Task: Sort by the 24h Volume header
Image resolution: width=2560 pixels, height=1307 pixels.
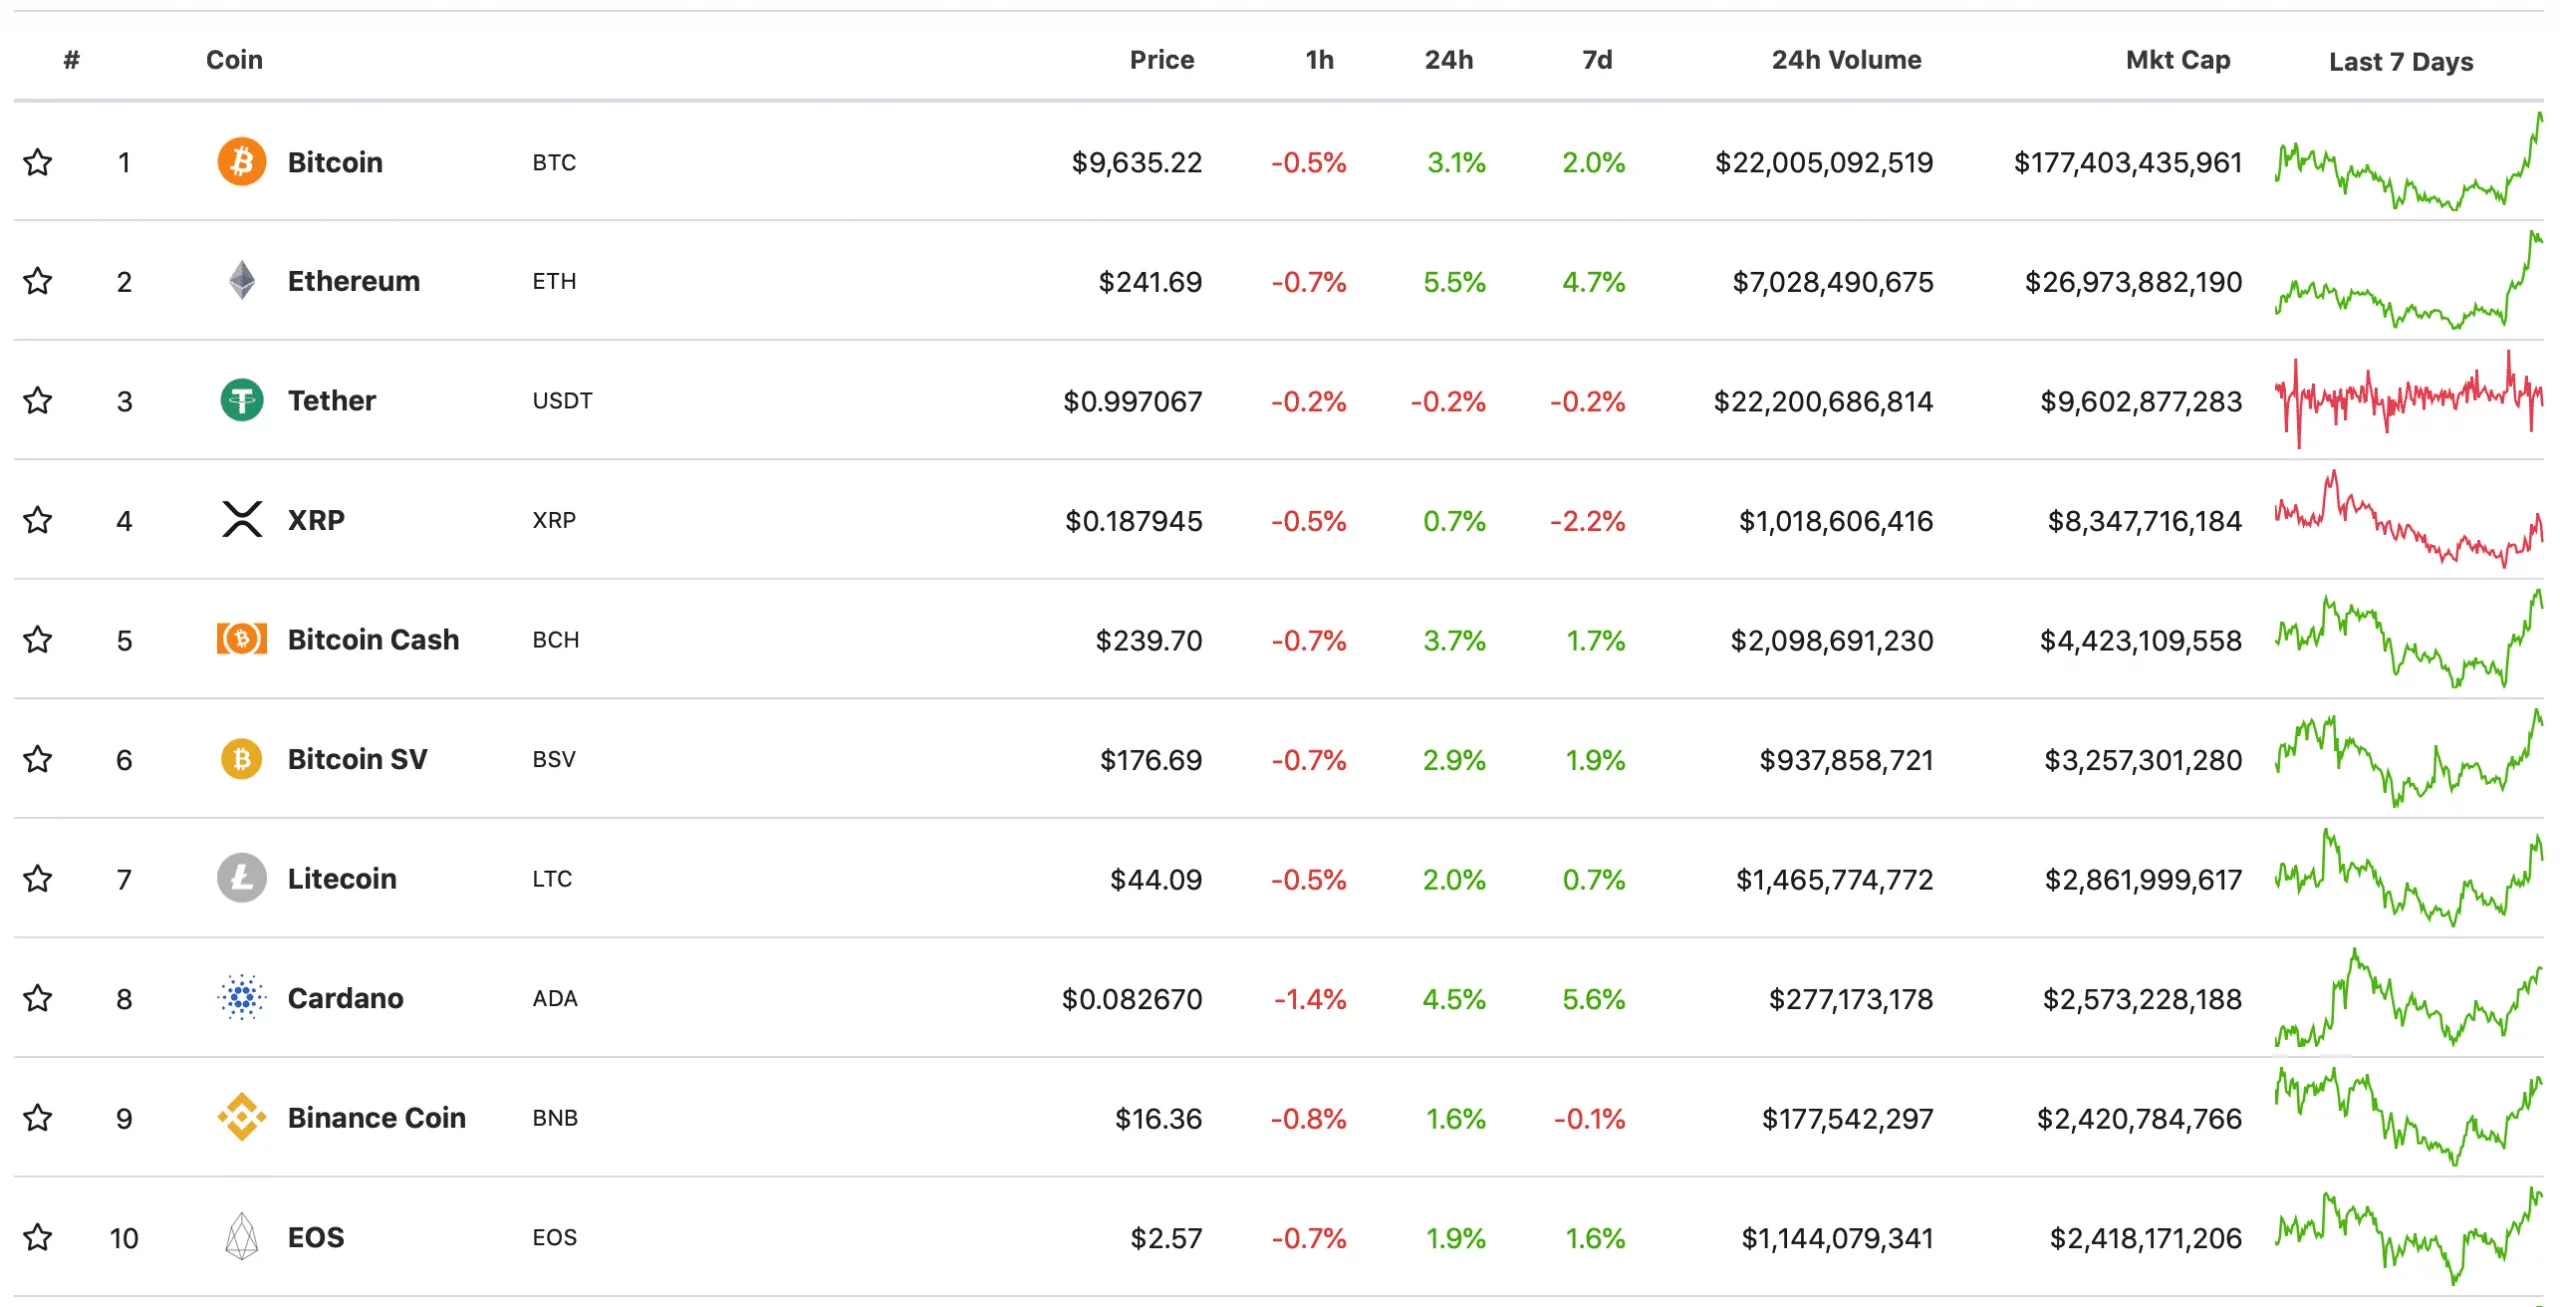Action: tap(1847, 60)
